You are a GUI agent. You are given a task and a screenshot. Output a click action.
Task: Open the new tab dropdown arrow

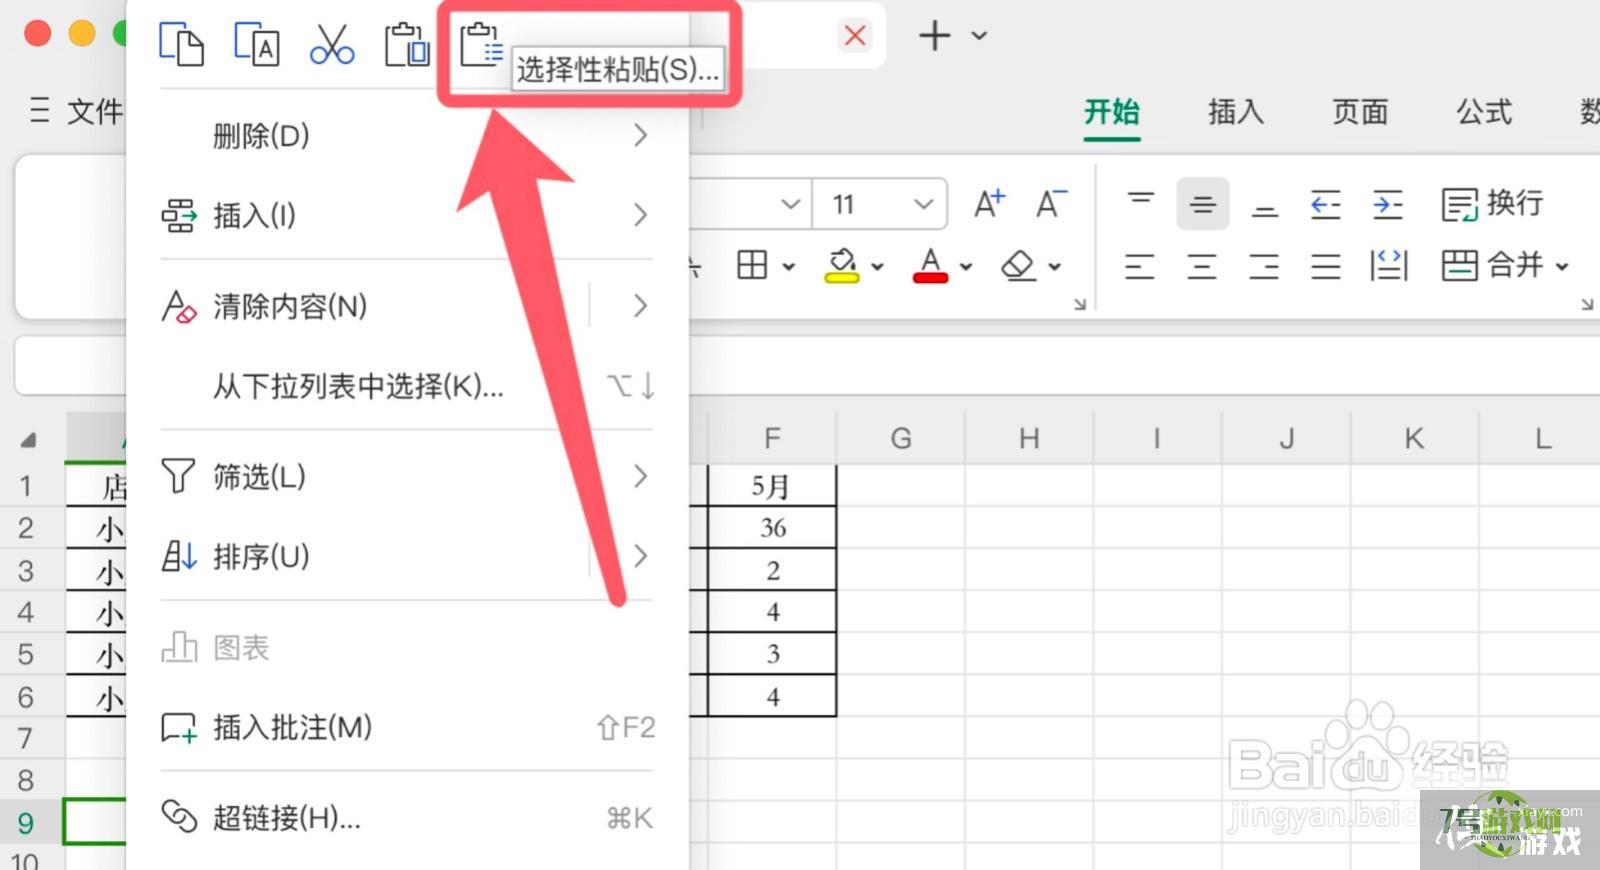(980, 36)
